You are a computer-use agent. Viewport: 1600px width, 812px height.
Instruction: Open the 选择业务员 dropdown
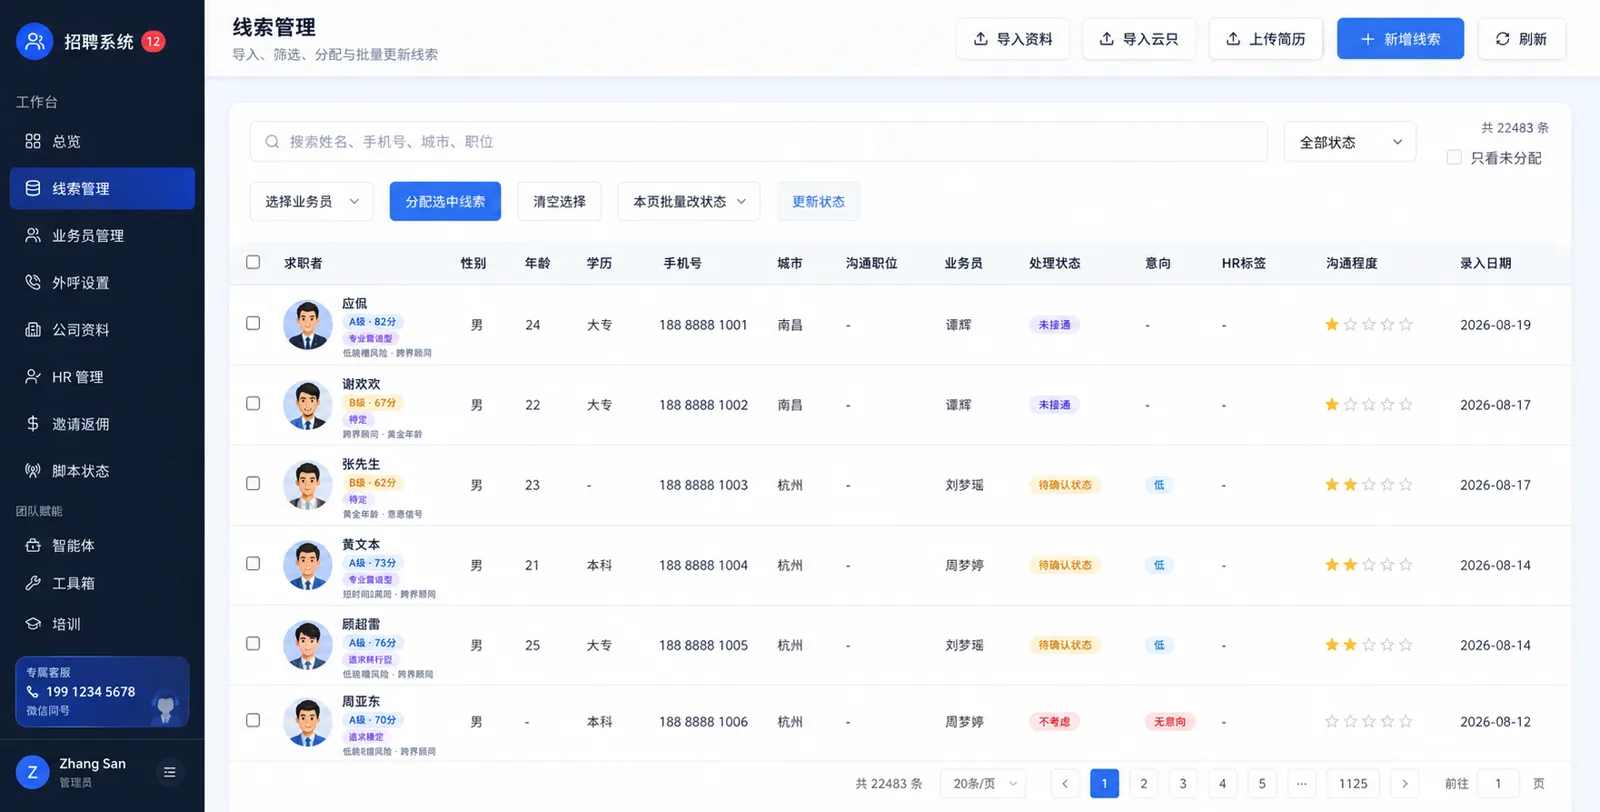point(311,201)
